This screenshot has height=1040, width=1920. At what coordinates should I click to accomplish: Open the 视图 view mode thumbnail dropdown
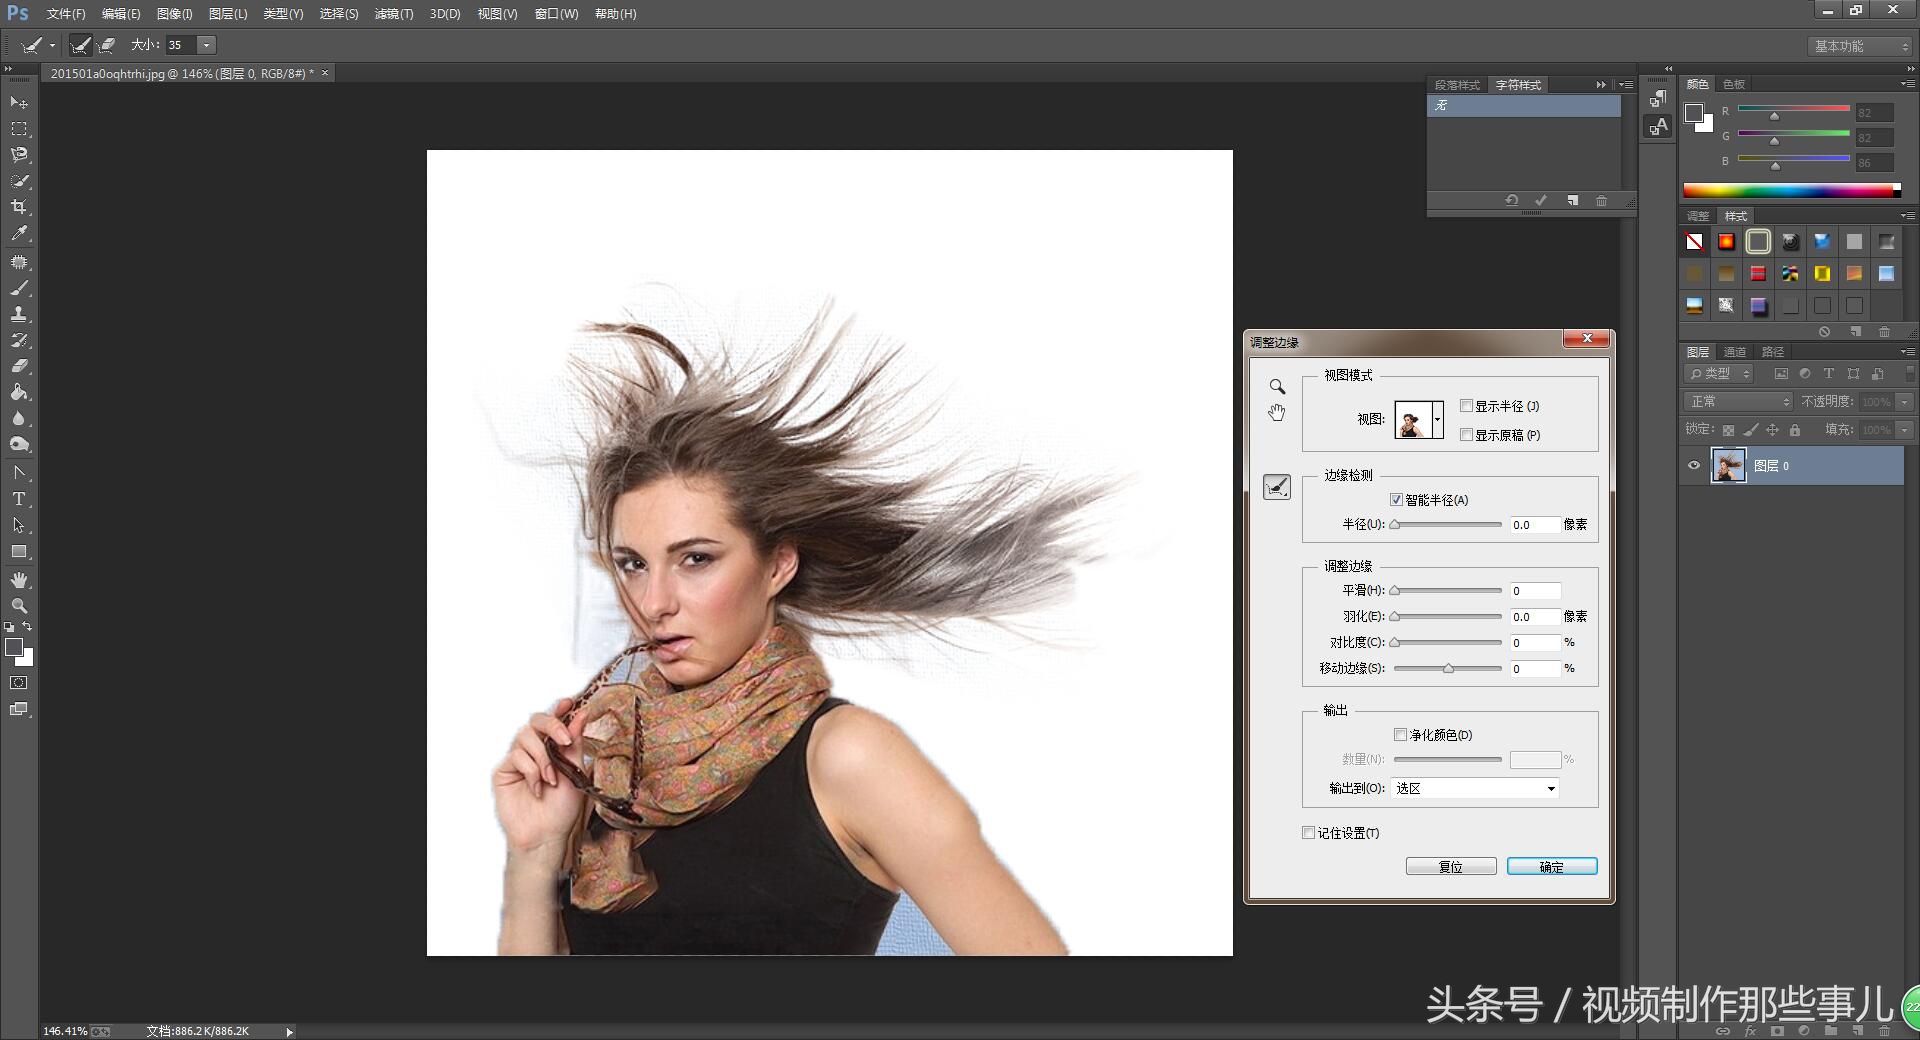(1437, 420)
